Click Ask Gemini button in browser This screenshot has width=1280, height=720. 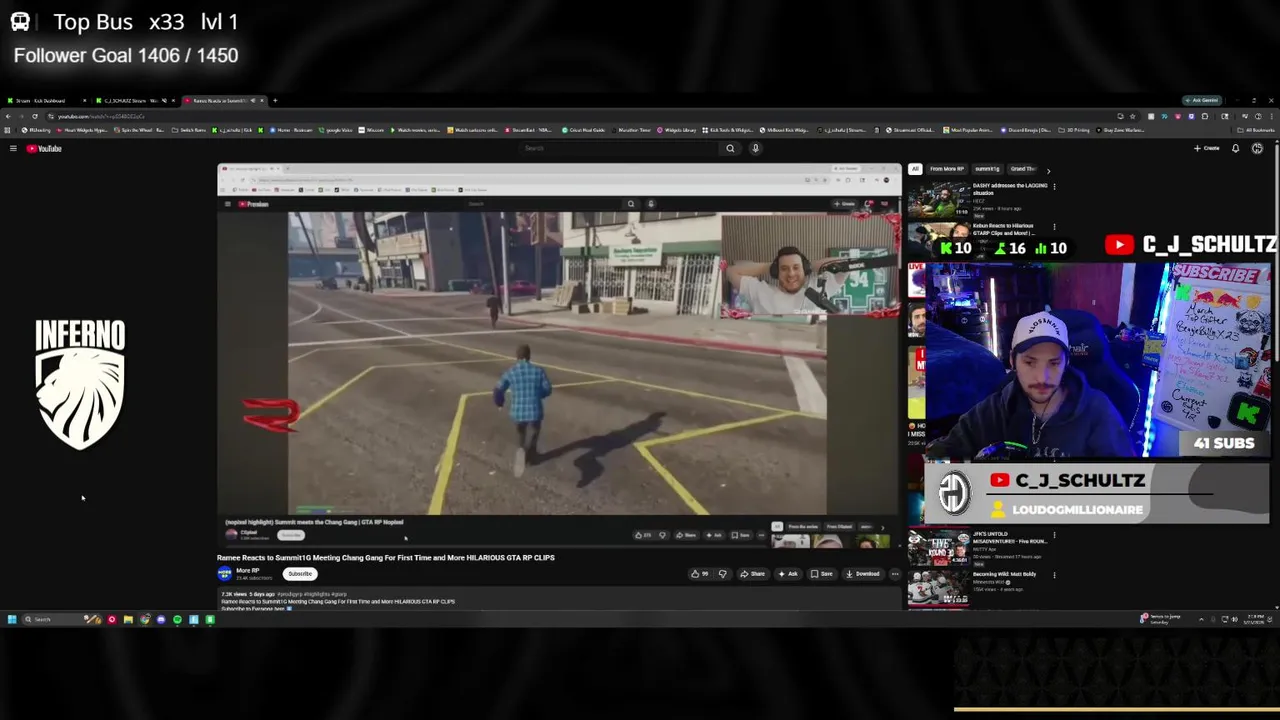[x=1202, y=100]
